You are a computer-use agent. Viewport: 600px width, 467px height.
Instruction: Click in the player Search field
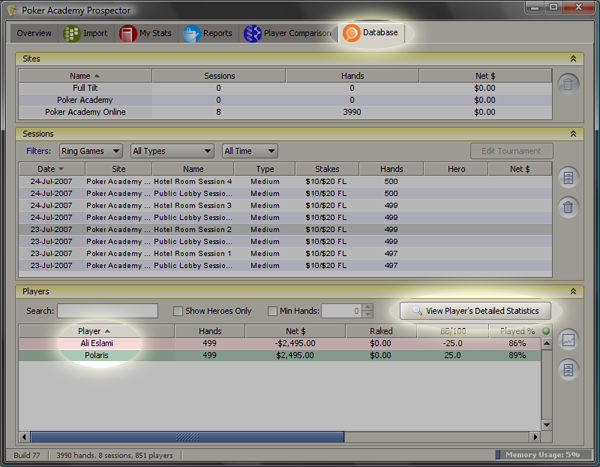pyautogui.click(x=108, y=311)
